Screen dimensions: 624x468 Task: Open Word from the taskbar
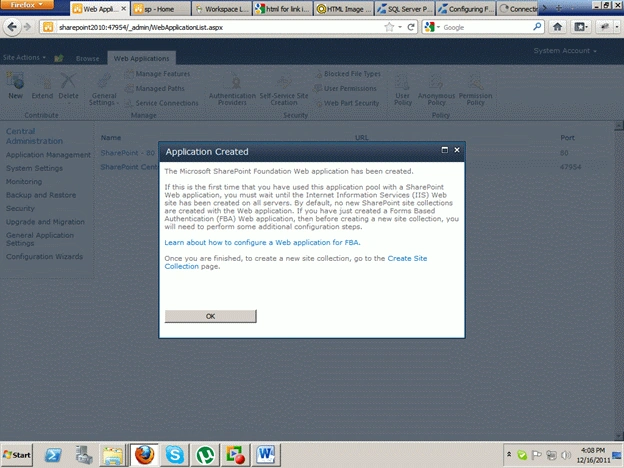coord(265,454)
